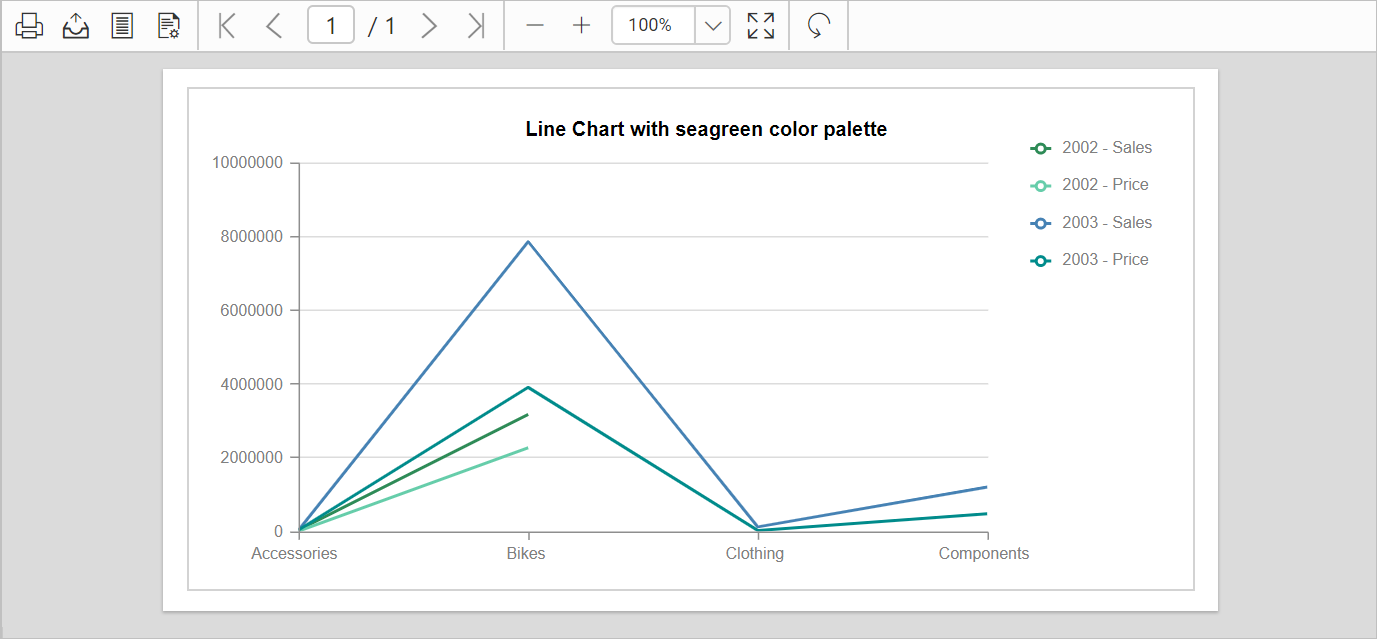This screenshot has width=1377, height=639.
Task: Click the '2003 - Price' legend text
Action: click(1105, 260)
